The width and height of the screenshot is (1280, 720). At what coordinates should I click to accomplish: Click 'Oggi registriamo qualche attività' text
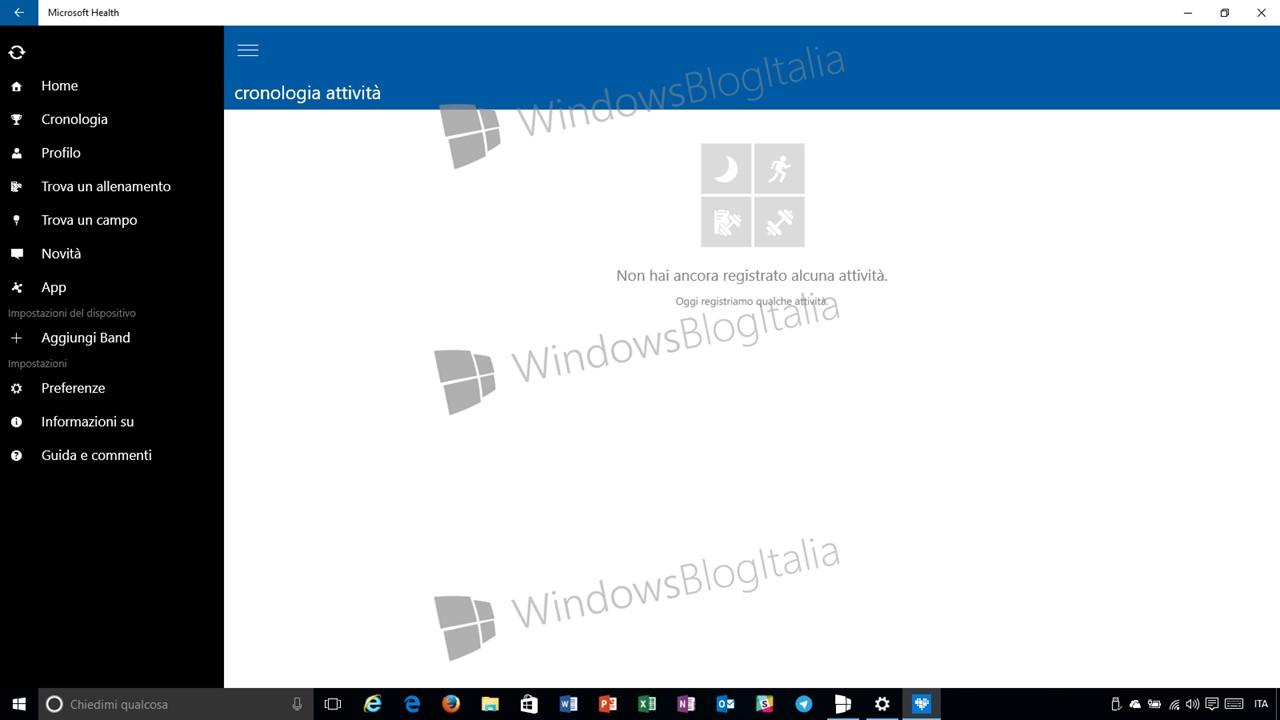[751, 301]
